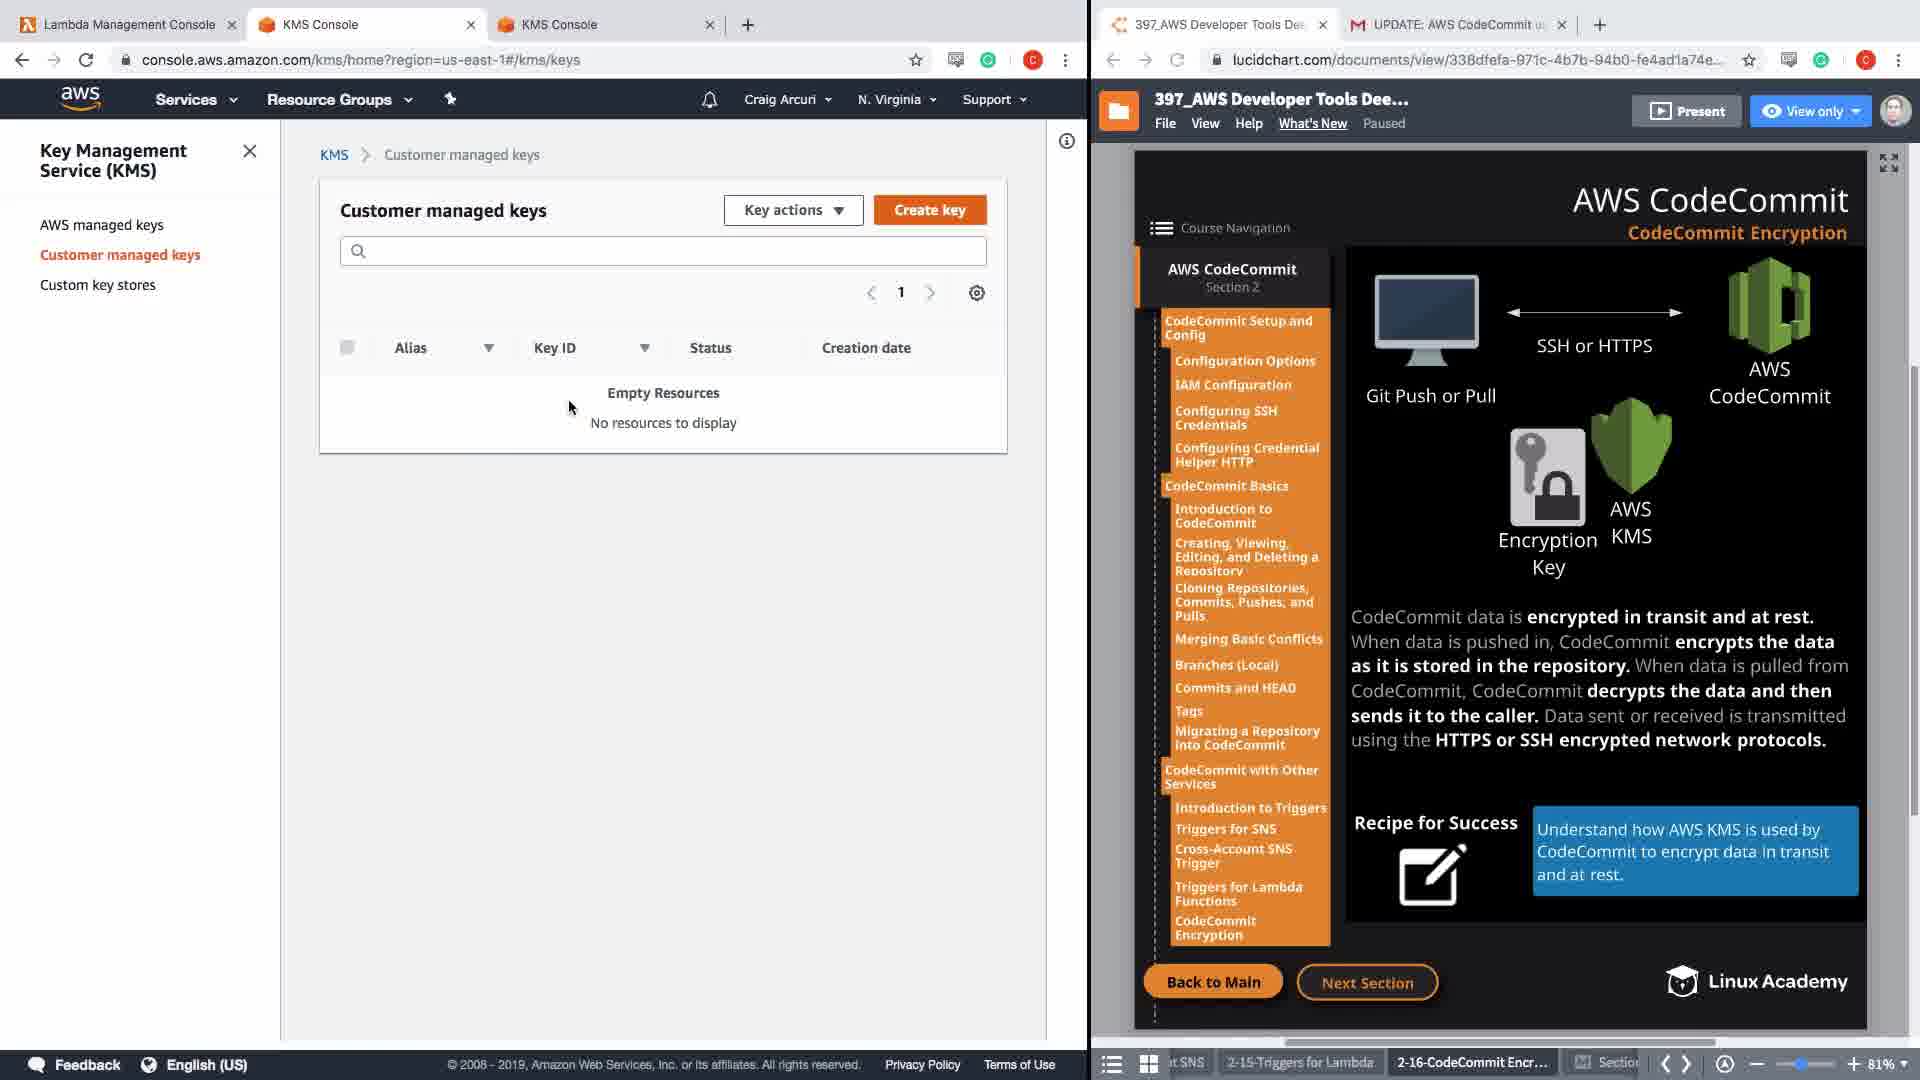Adjust the Lucidchart zoom slider
The image size is (1920, 1080).
[x=1801, y=1063]
